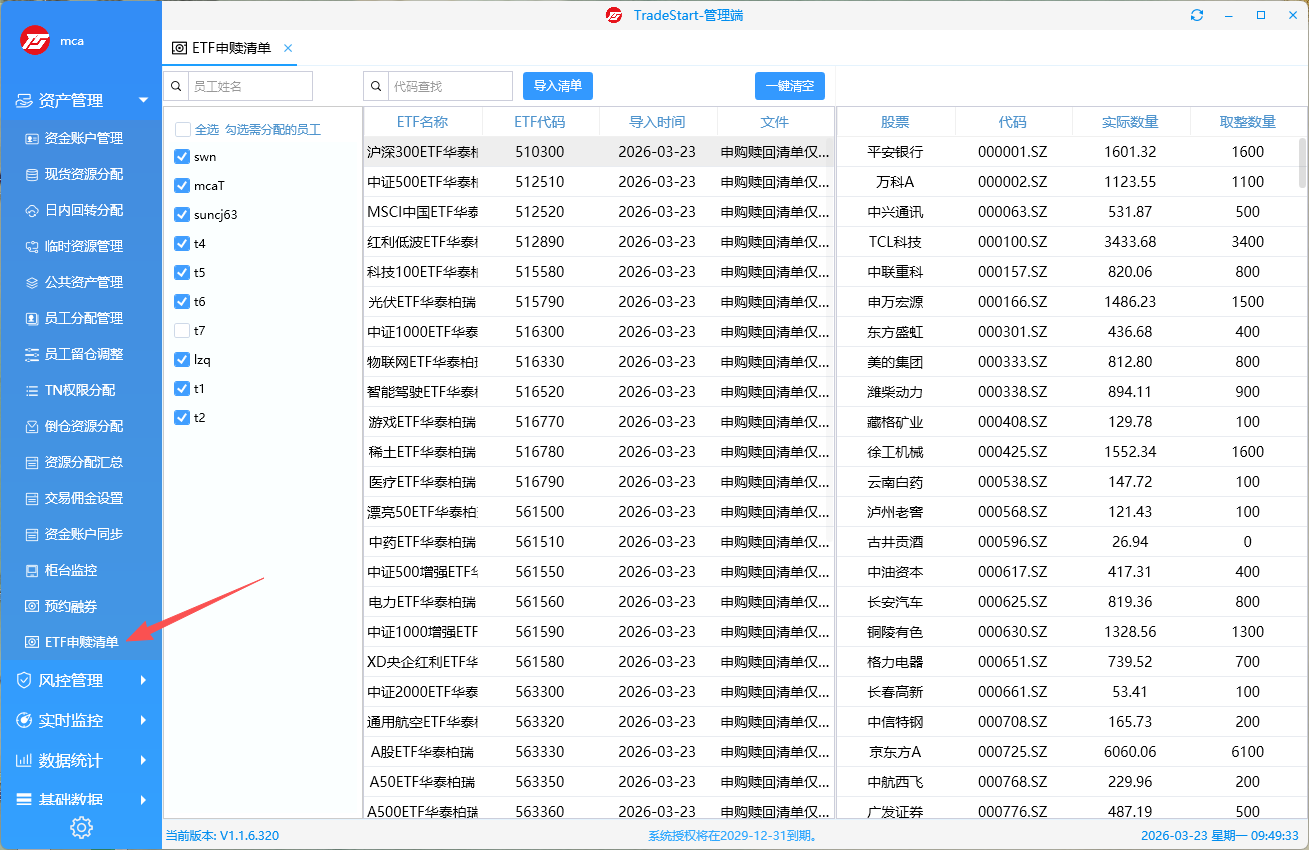The height and width of the screenshot is (850, 1309).
Task: Click the 员工分配管理 sidebar icon
Action: [x=32, y=318]
